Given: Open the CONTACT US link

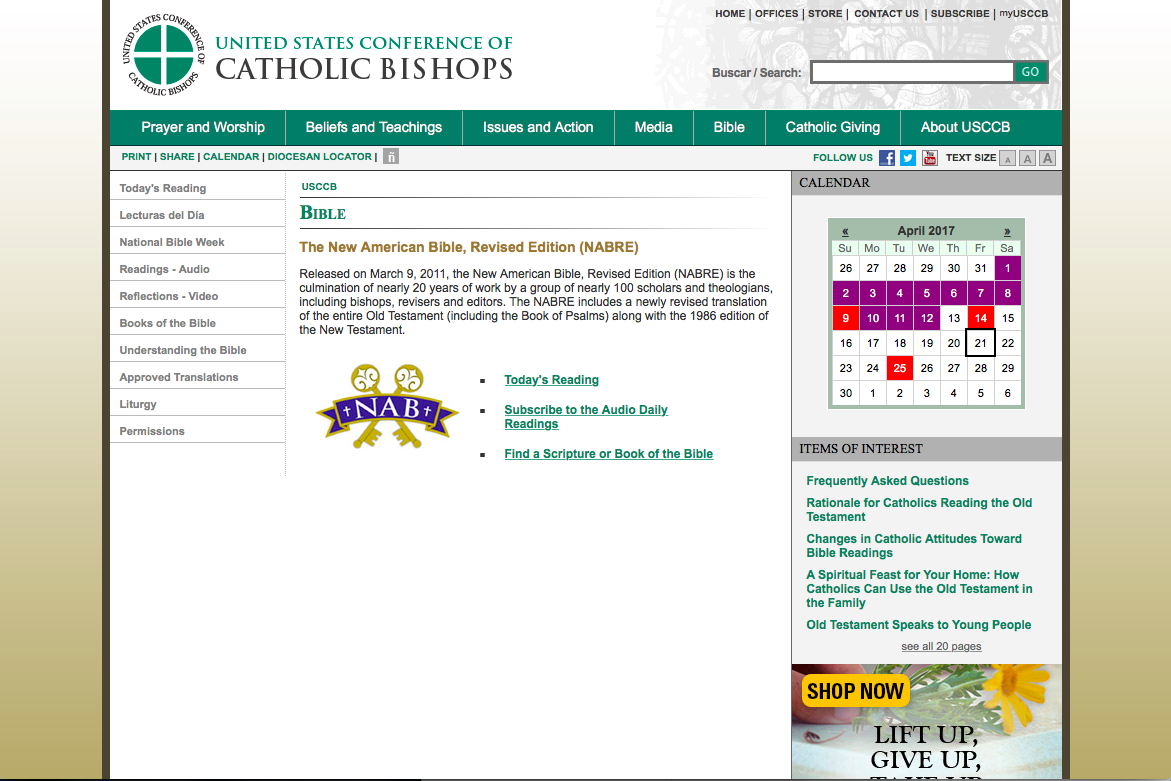Looking at the screenshot, I should click(886, 13).
